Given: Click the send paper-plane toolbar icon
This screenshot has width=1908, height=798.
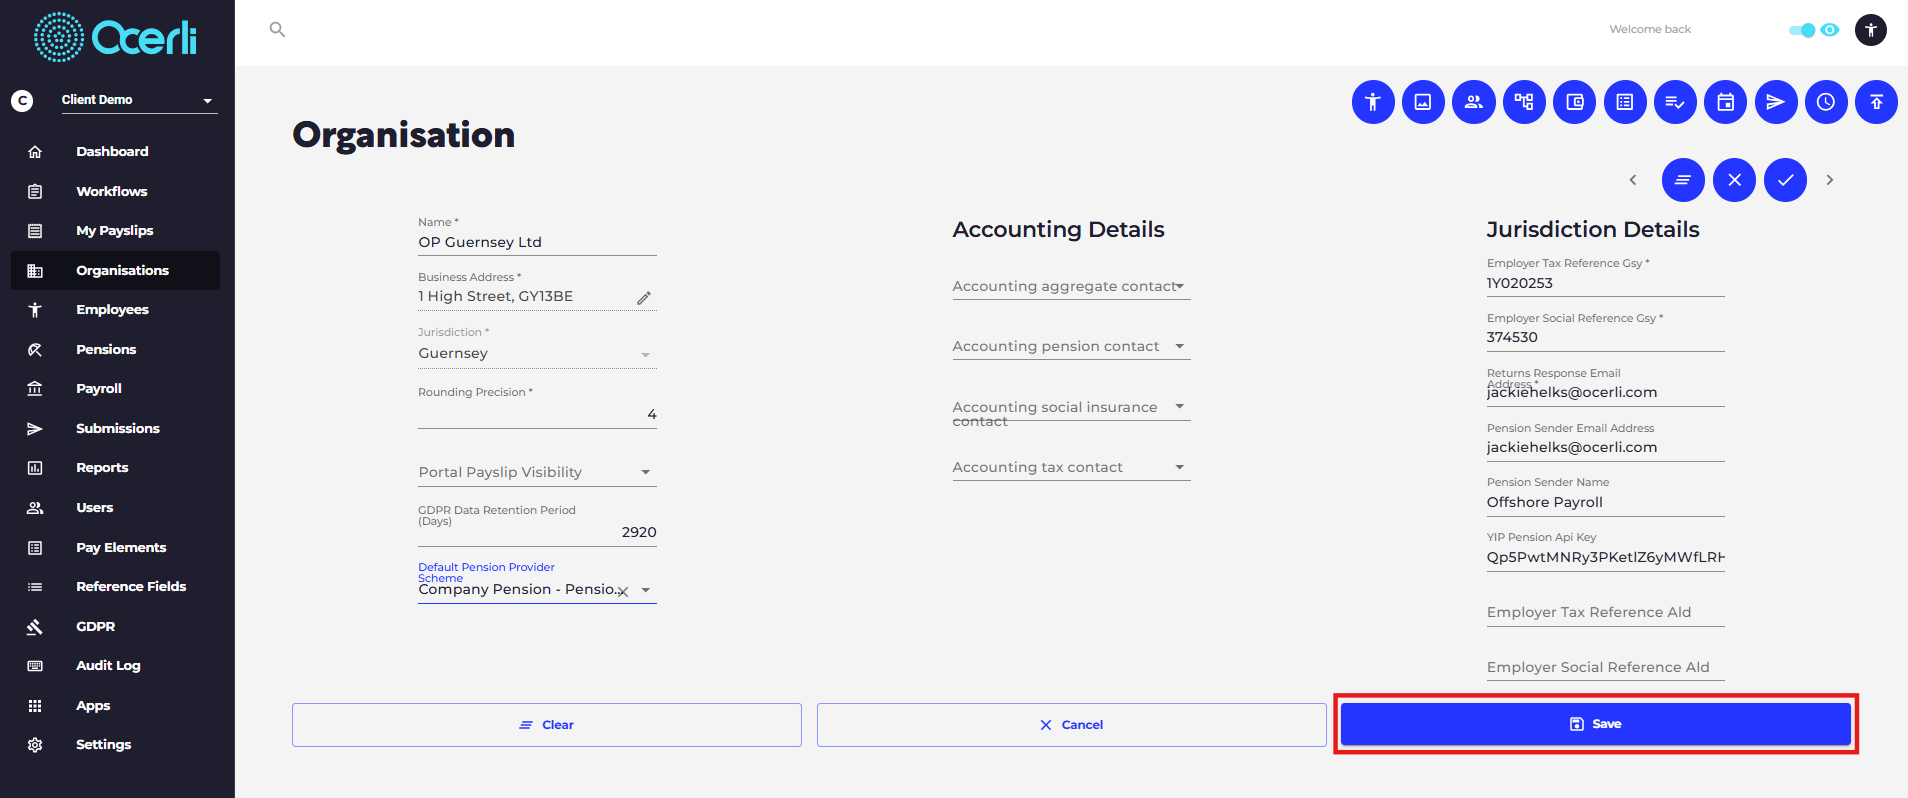Looking at the screenshot, I should click(x=1776, y=102).
